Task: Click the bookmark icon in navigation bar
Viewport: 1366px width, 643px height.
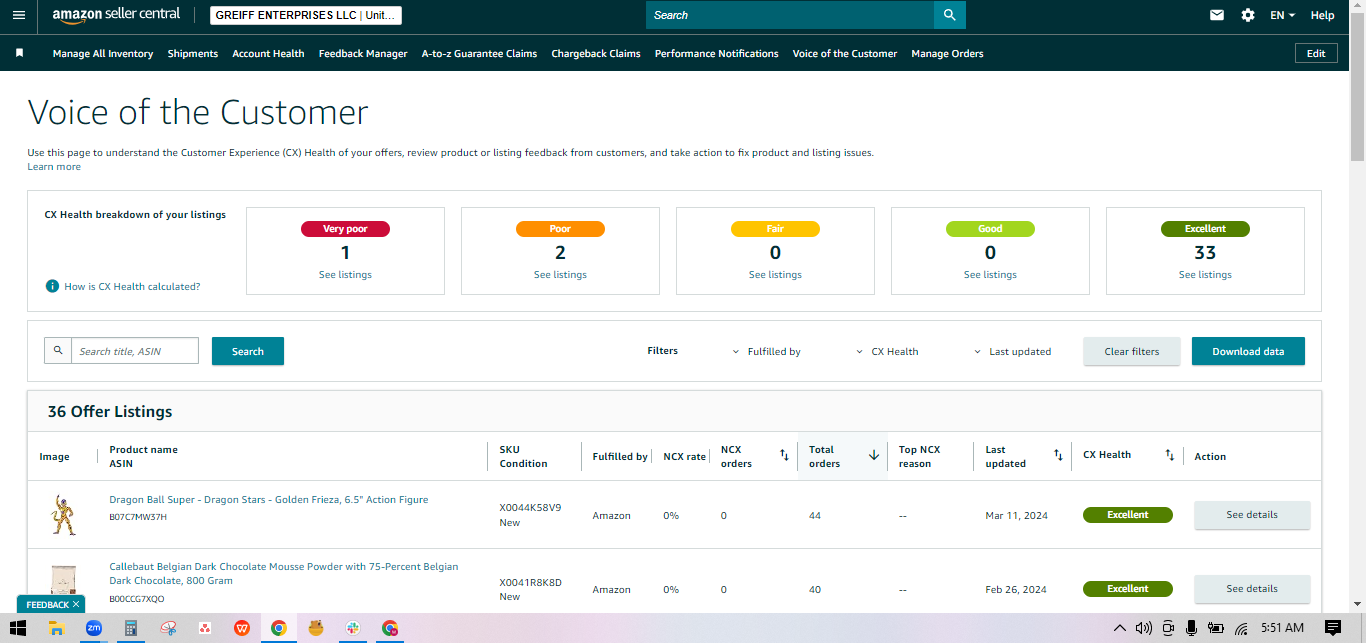Action: click(19, 53)
